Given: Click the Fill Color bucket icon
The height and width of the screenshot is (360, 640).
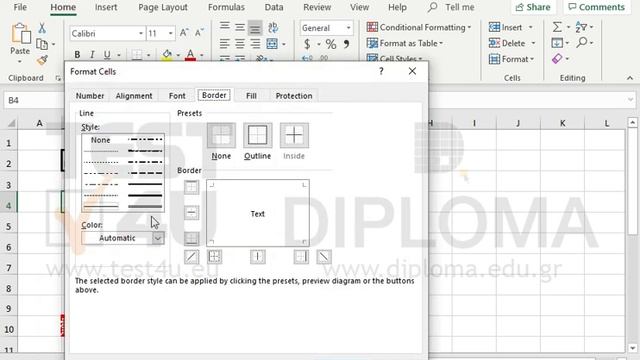Looking at the screenshot, I should [x=167, y=55].
